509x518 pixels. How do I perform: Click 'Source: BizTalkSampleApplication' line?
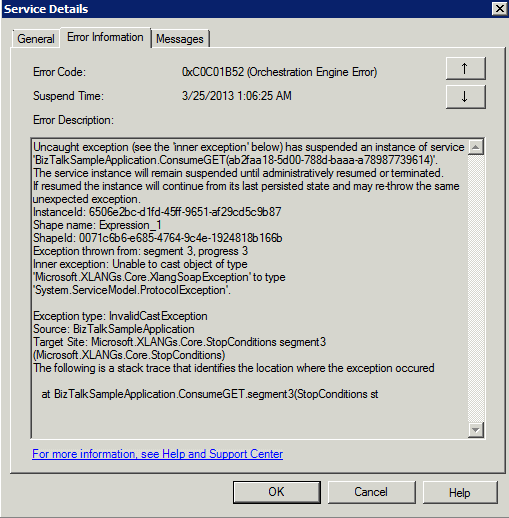click(114, 329)
